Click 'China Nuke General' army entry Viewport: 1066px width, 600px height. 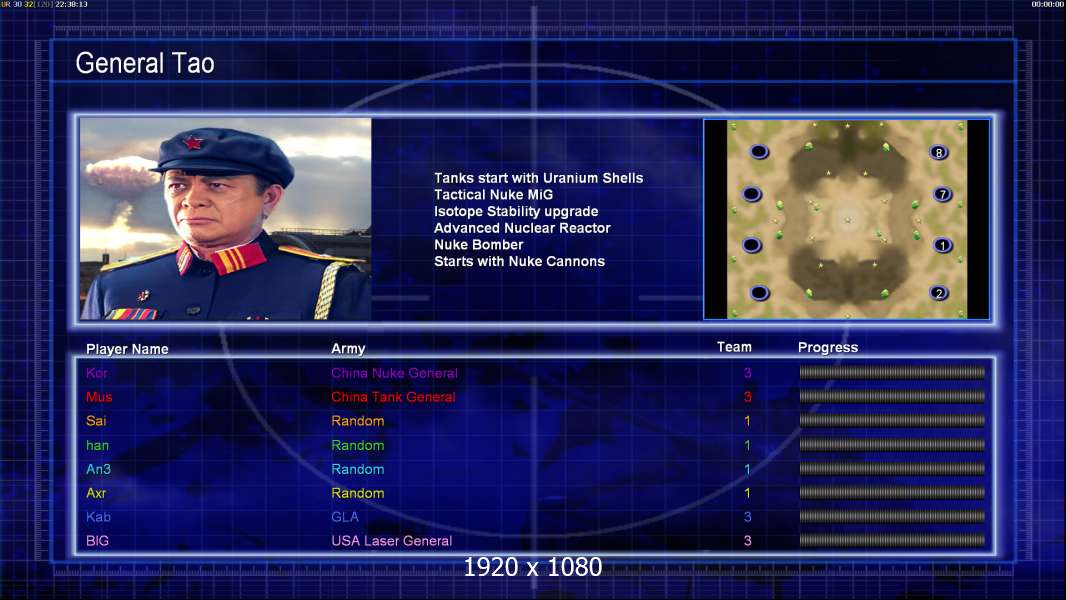coord(394,373)
